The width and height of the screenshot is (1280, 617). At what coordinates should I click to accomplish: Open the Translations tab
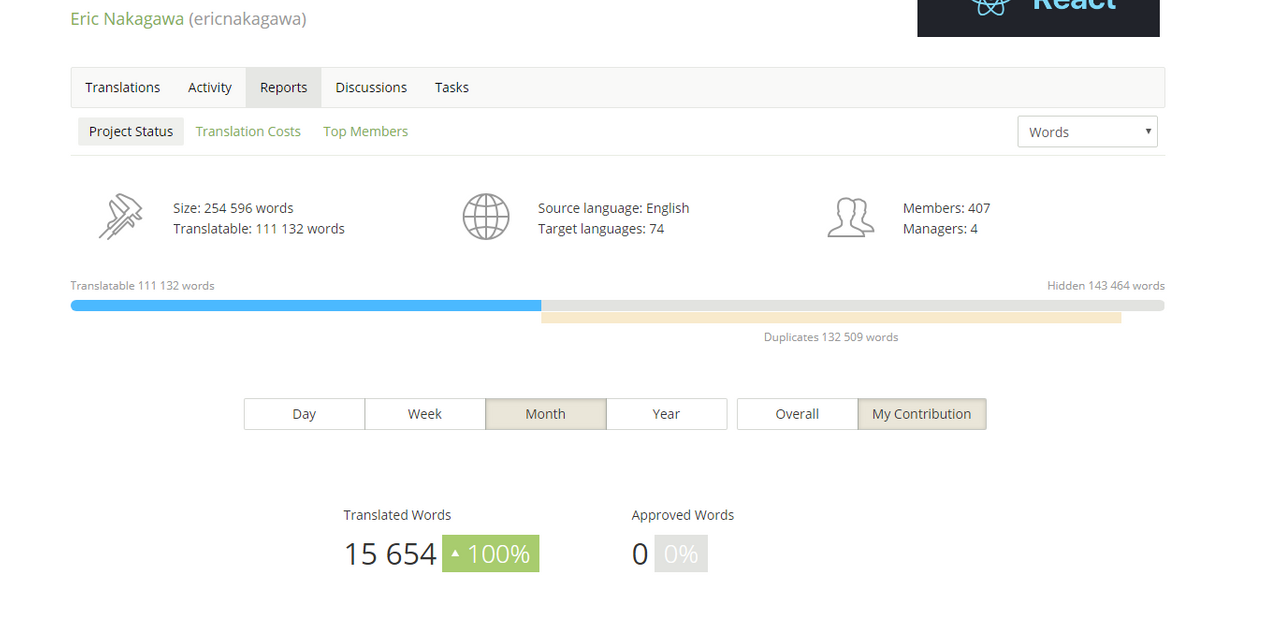pyautogui.click(x=122, y=87)
